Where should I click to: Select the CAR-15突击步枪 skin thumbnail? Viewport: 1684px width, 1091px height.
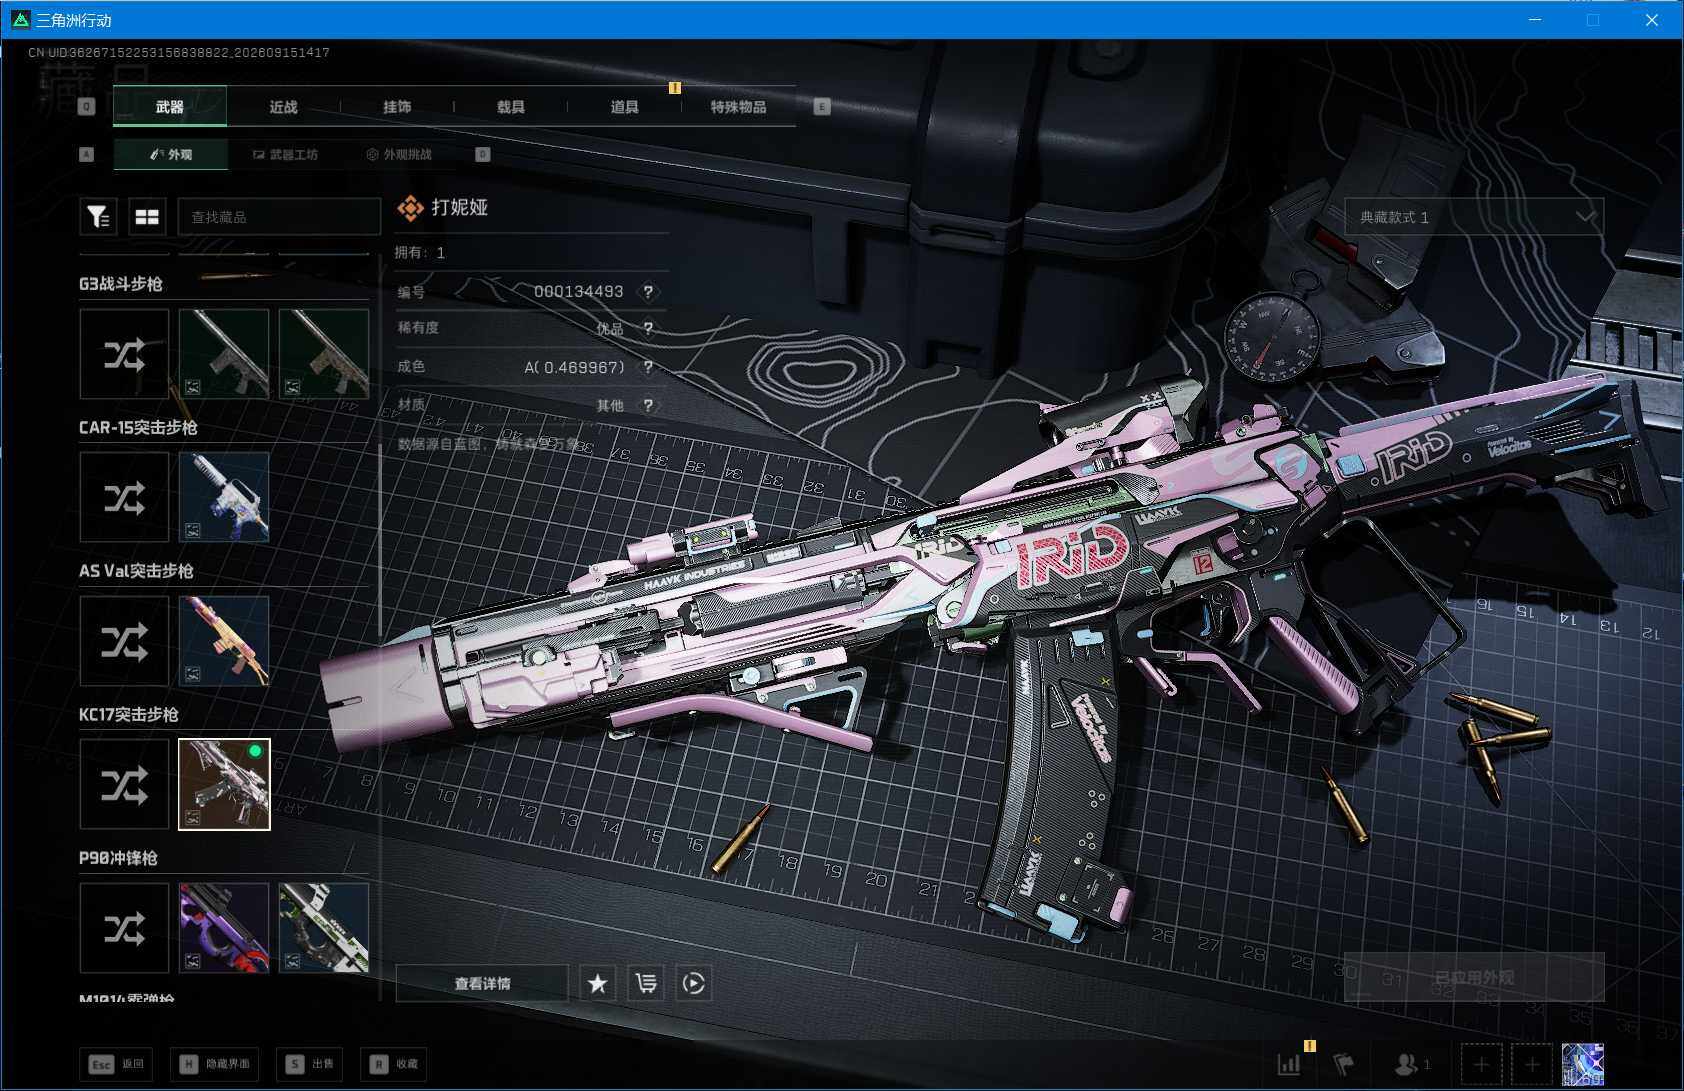coord(224,497)
